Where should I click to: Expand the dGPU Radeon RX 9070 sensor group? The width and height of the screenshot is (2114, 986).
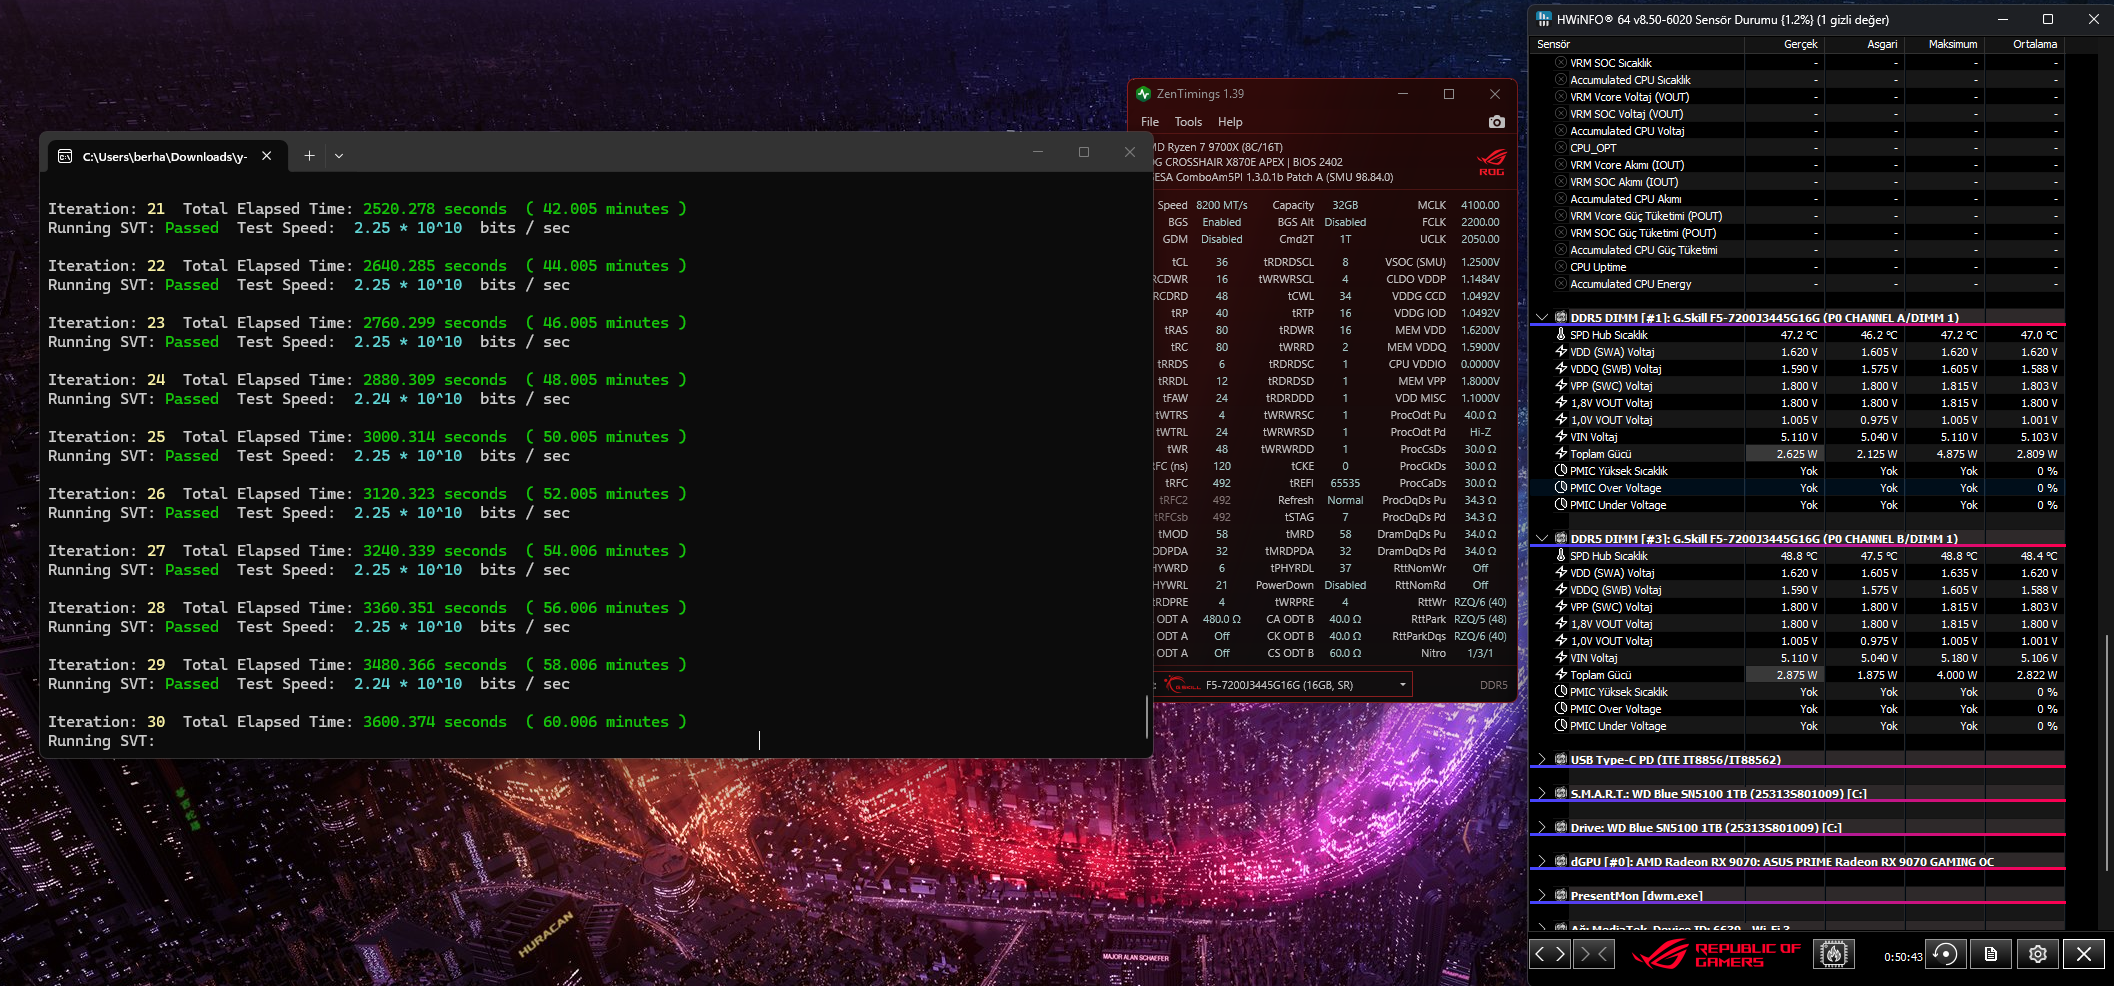point(1541,862)
